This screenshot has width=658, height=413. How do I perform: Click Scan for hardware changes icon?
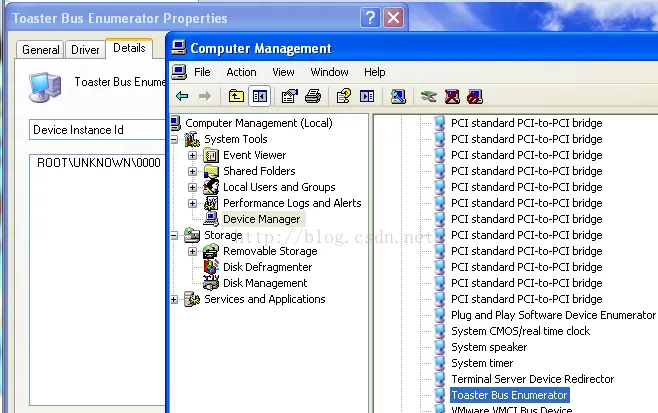coord(398,97)
